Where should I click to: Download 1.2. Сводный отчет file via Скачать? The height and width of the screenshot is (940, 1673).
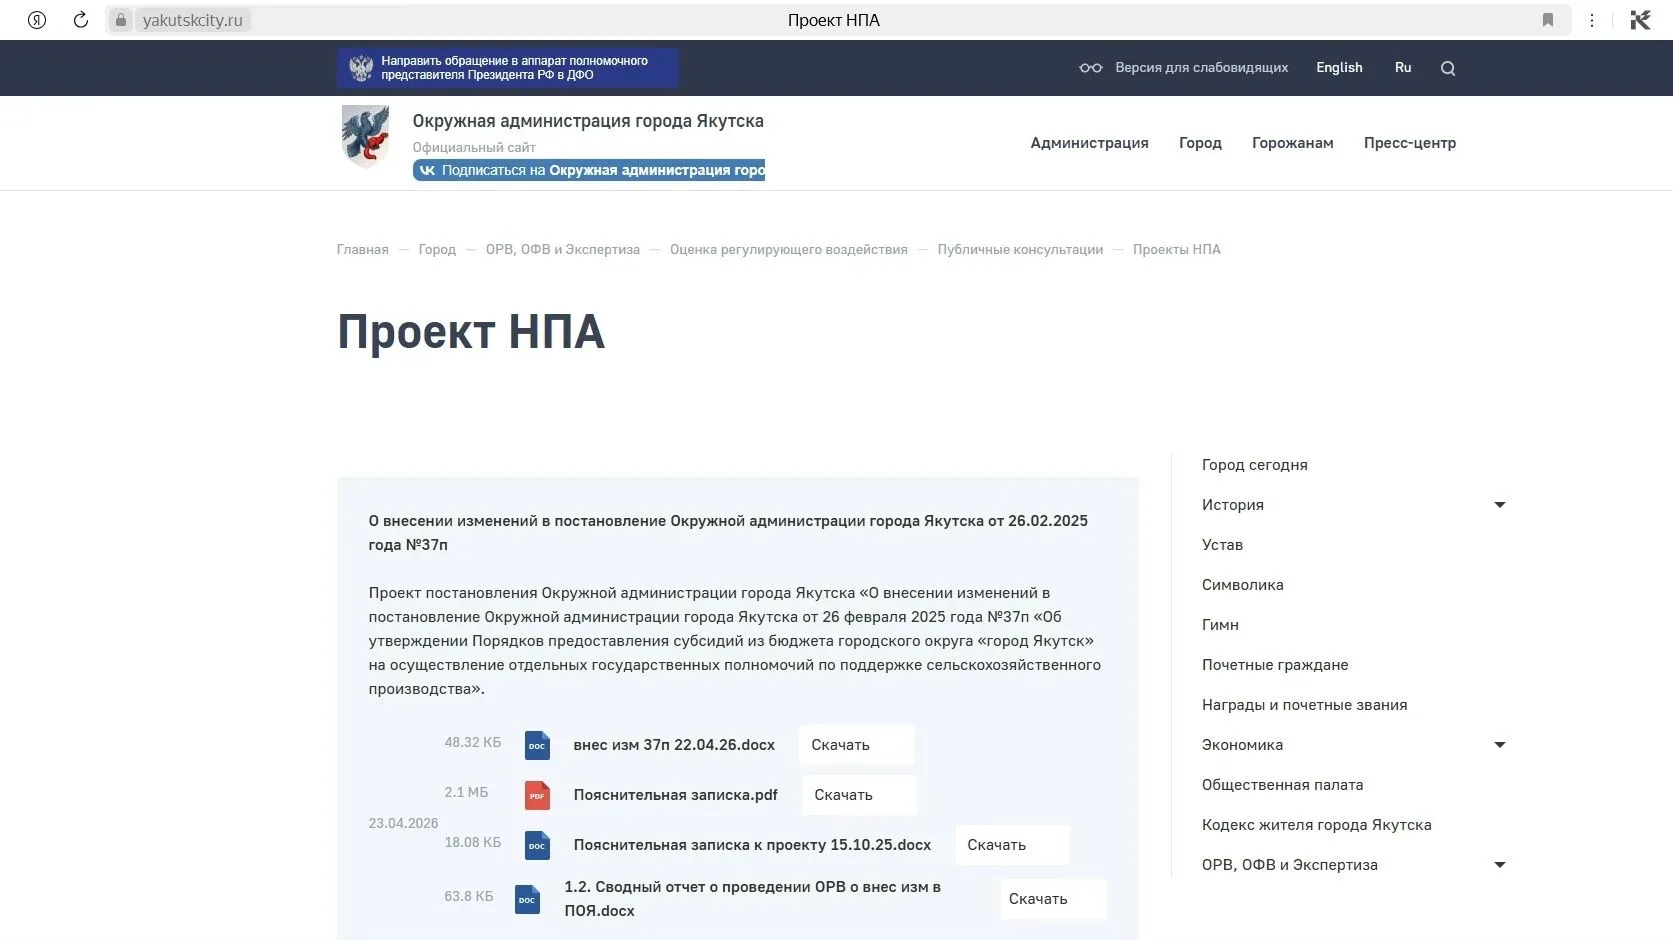click(1053, 899)
